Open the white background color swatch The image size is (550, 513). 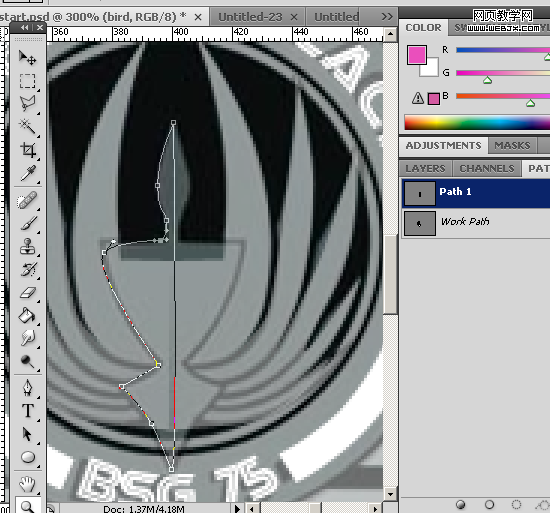pyautogui.click(x=432, y=70)
